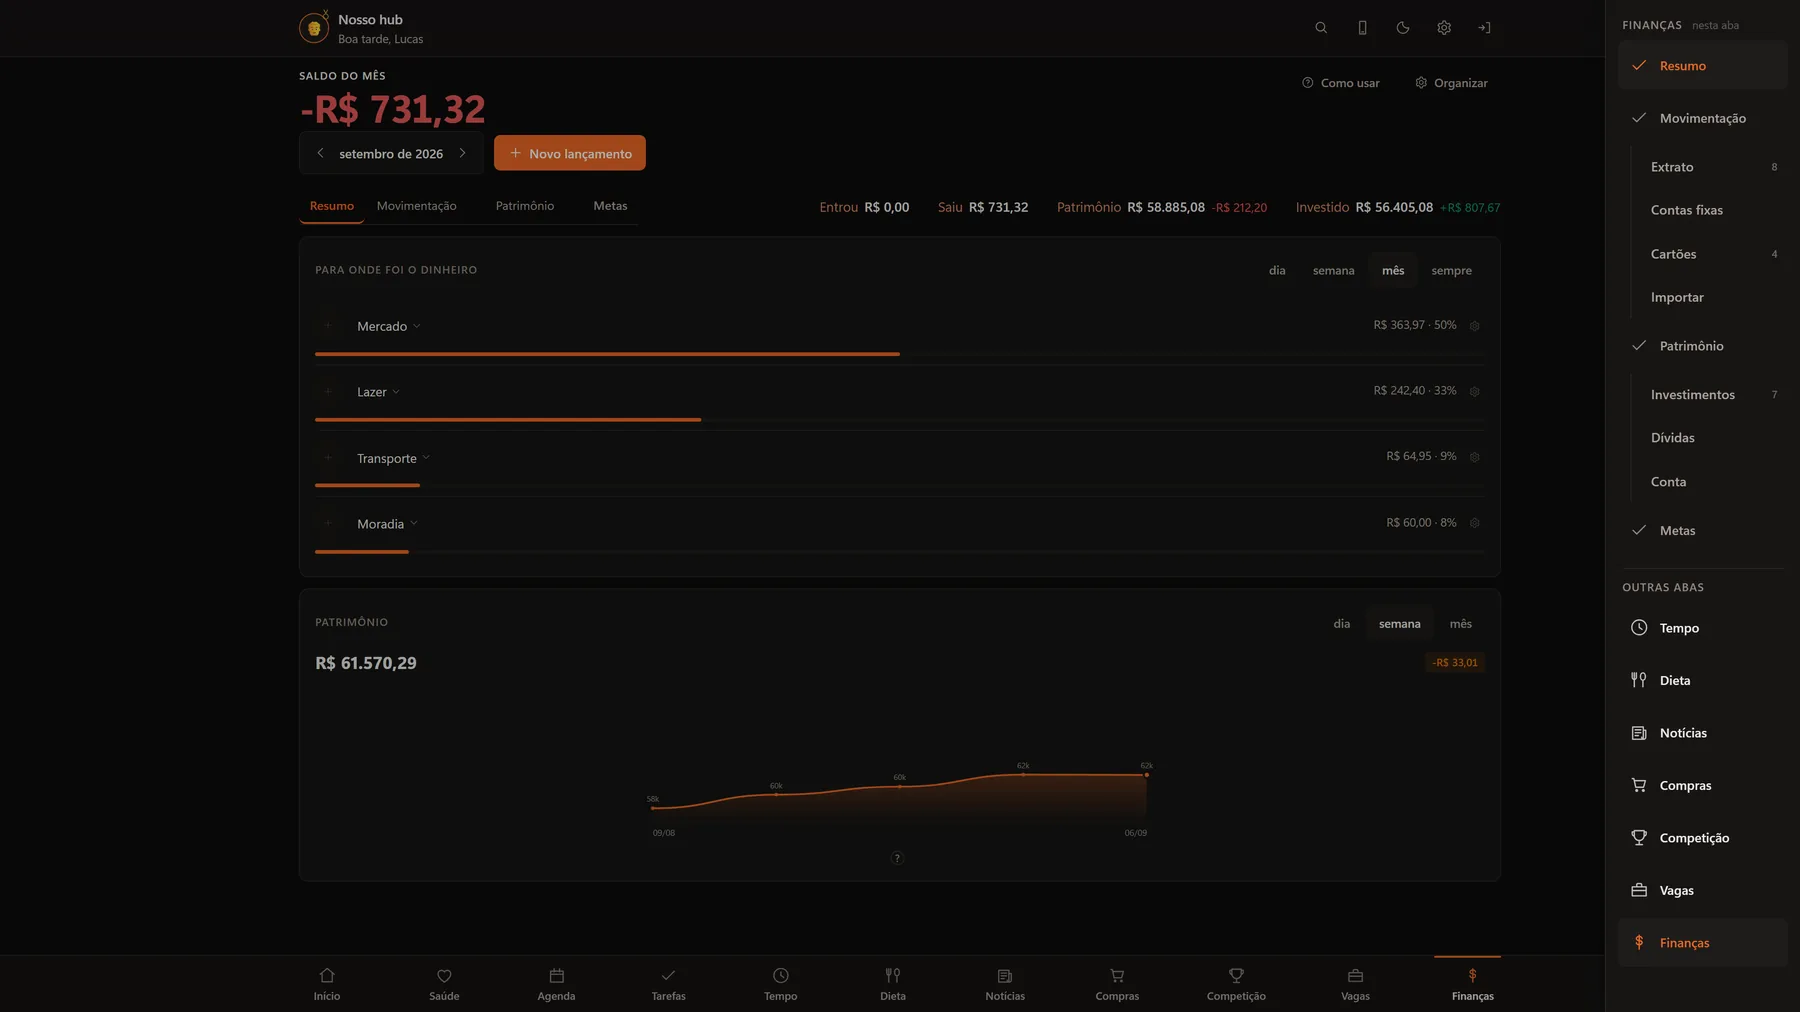
Task: Select 'dia' range in Patrimônio chart
Action: click(1341, 624)
